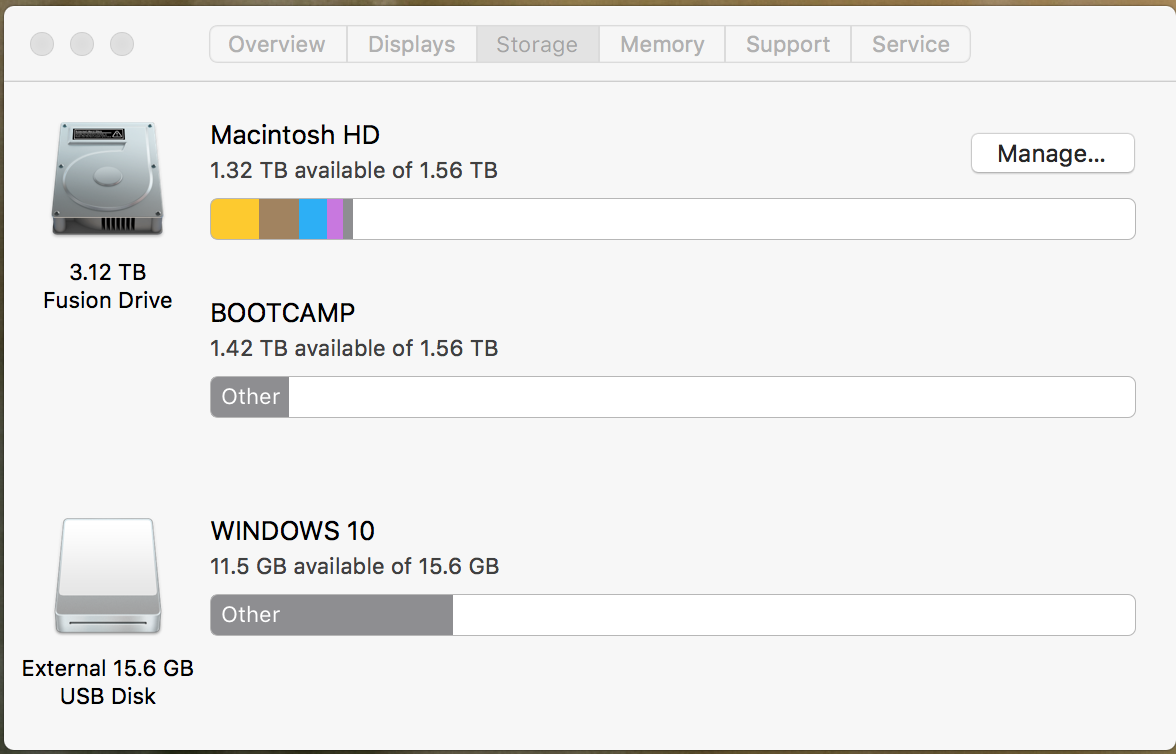Click the Fusion Drive hard disk icon
This screenshot has height=754, width=1176.
107,179
